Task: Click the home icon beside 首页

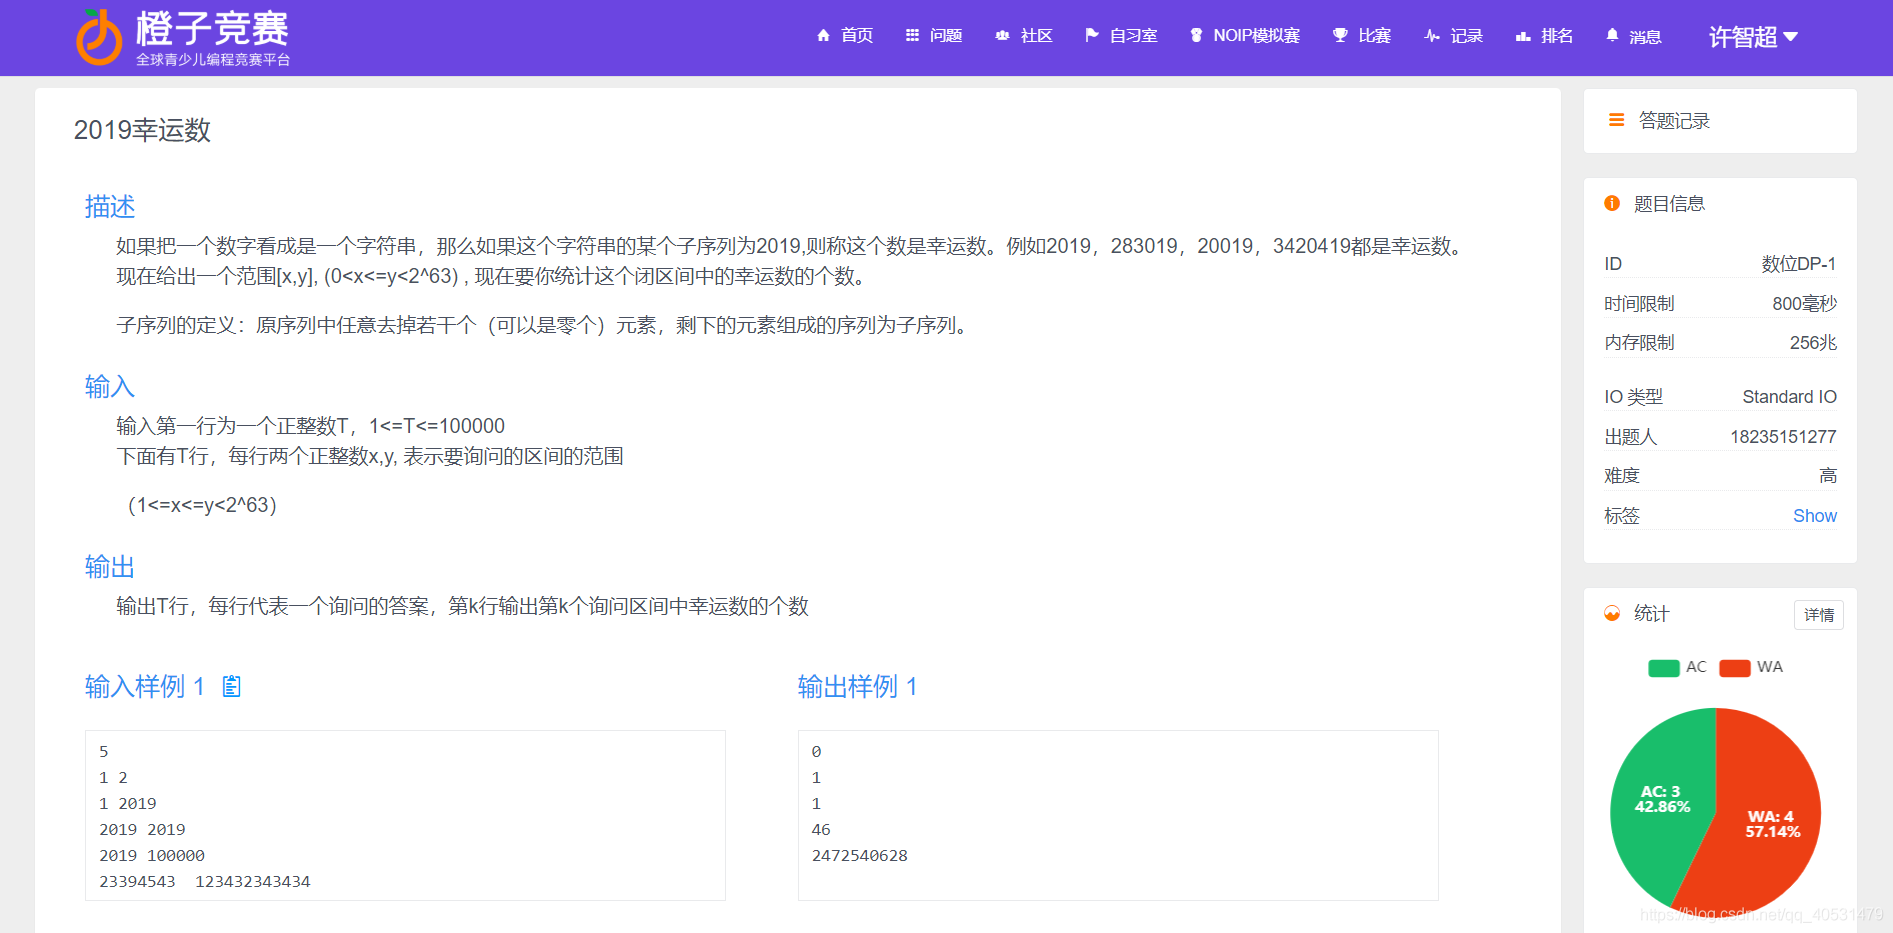Action: (823, 36)
